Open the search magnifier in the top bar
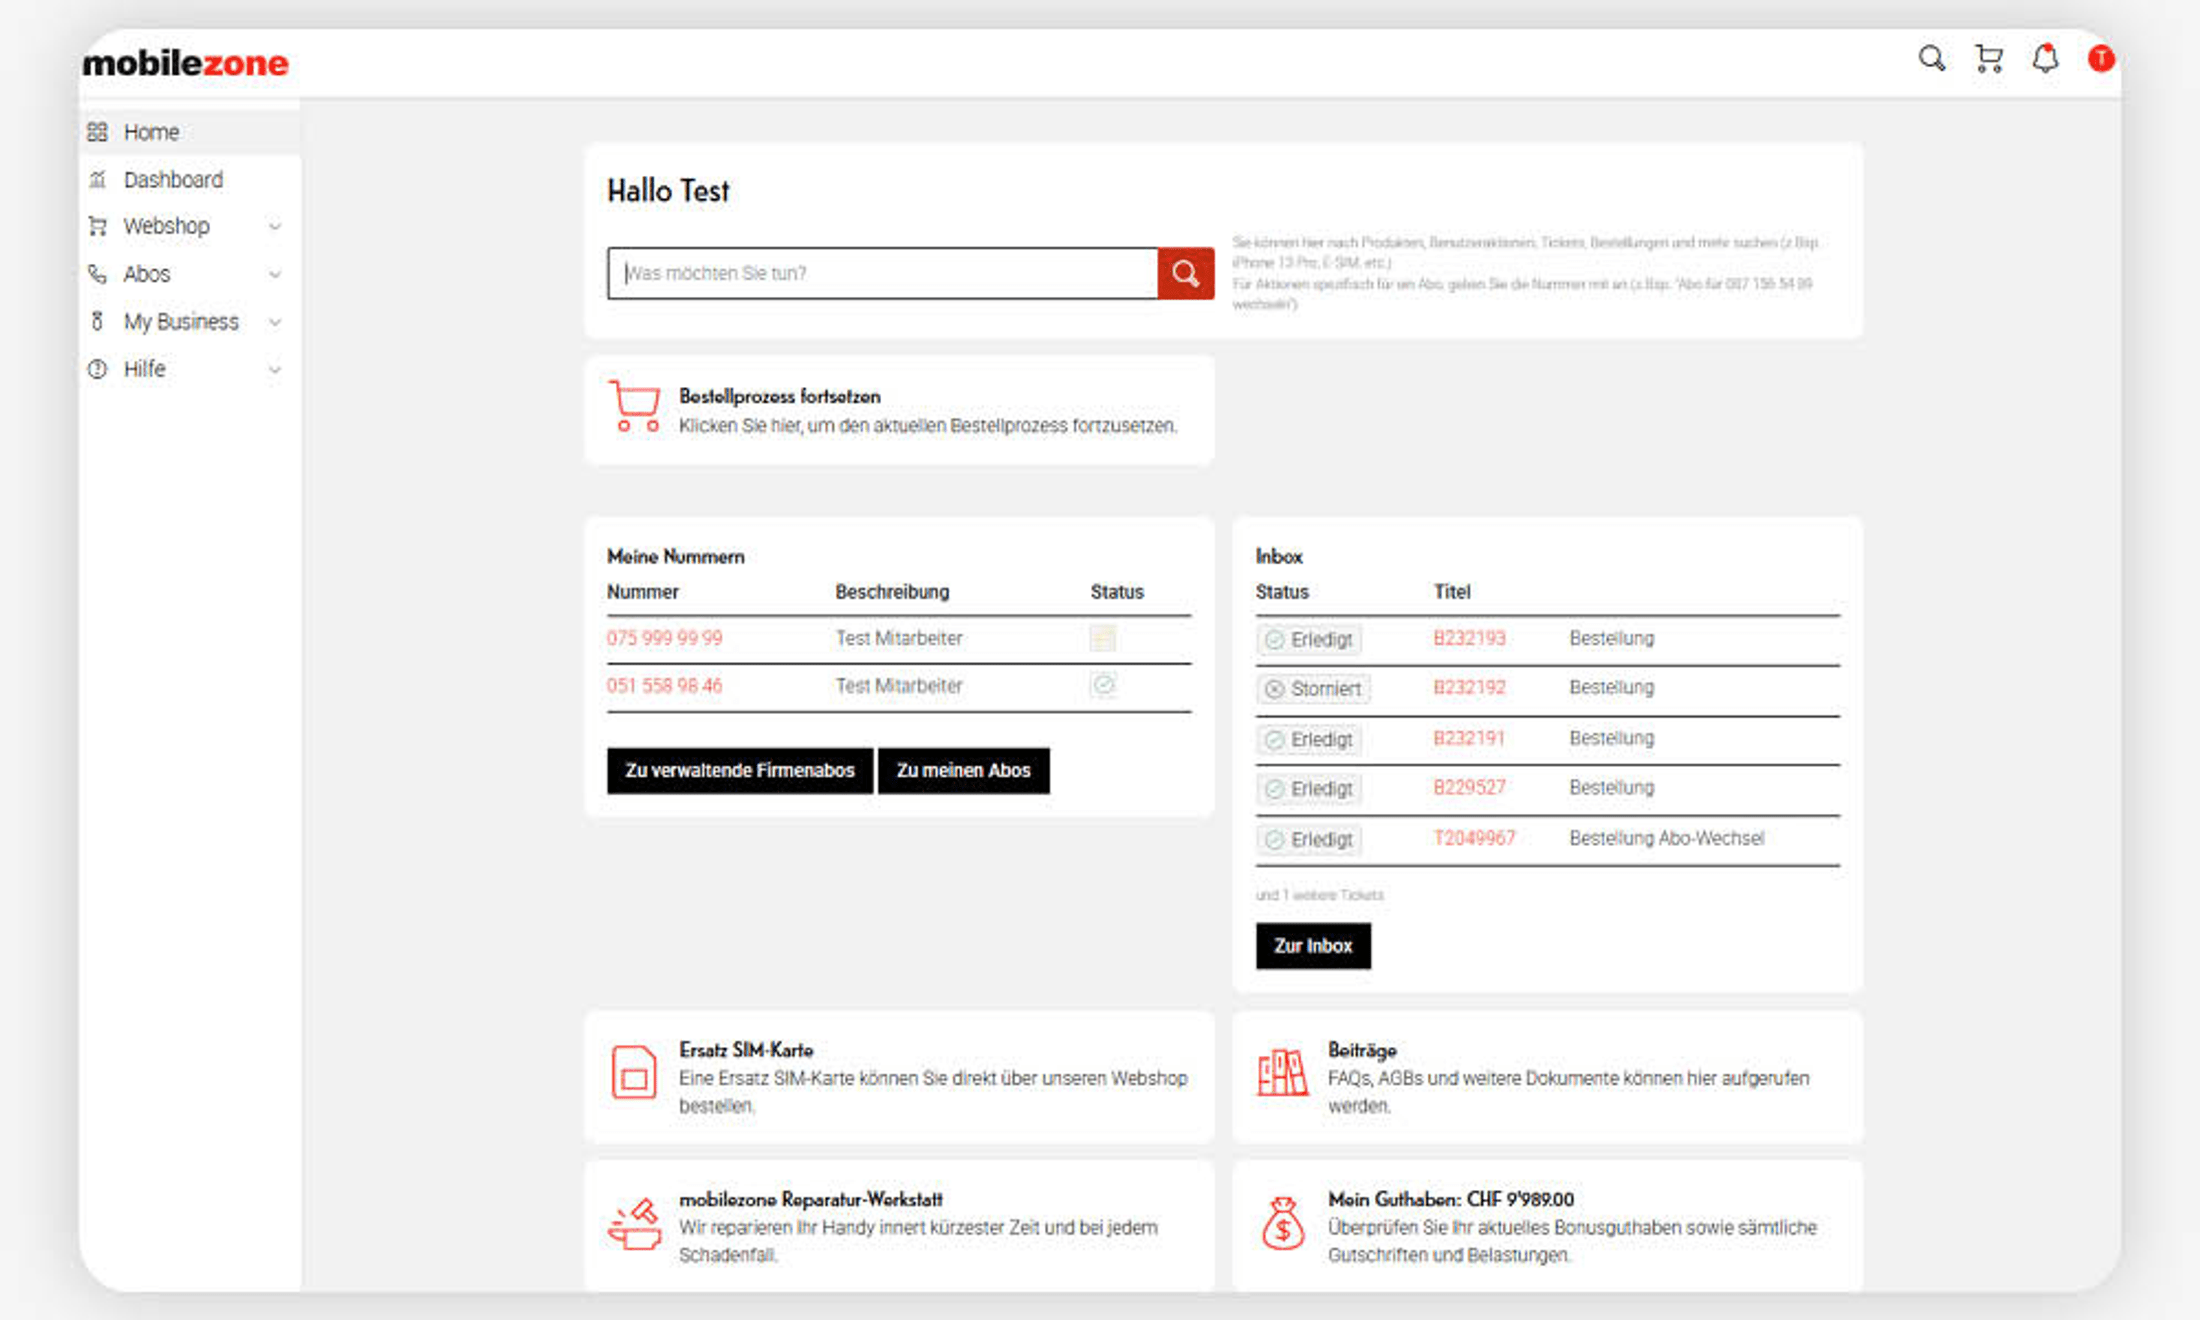 pyautogui.click(x=1931, y=59)
